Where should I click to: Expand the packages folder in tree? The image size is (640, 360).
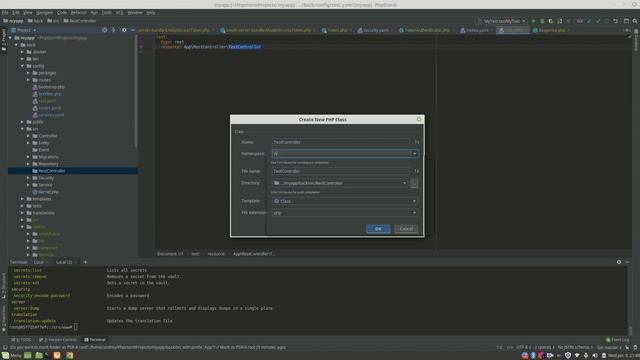29,73
